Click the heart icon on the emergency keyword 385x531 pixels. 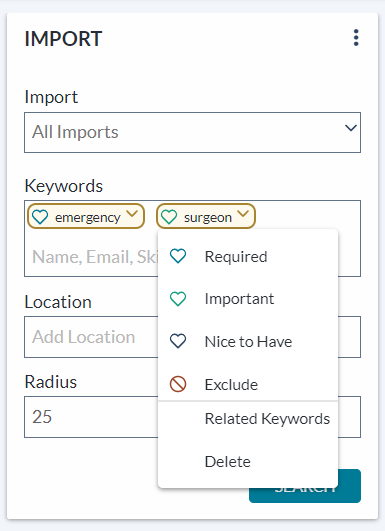click(x=40, y=217)
